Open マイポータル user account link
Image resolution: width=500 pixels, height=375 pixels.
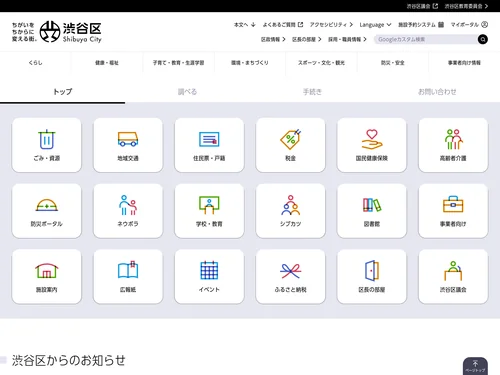pyautogui.click(x=469, y=25)
